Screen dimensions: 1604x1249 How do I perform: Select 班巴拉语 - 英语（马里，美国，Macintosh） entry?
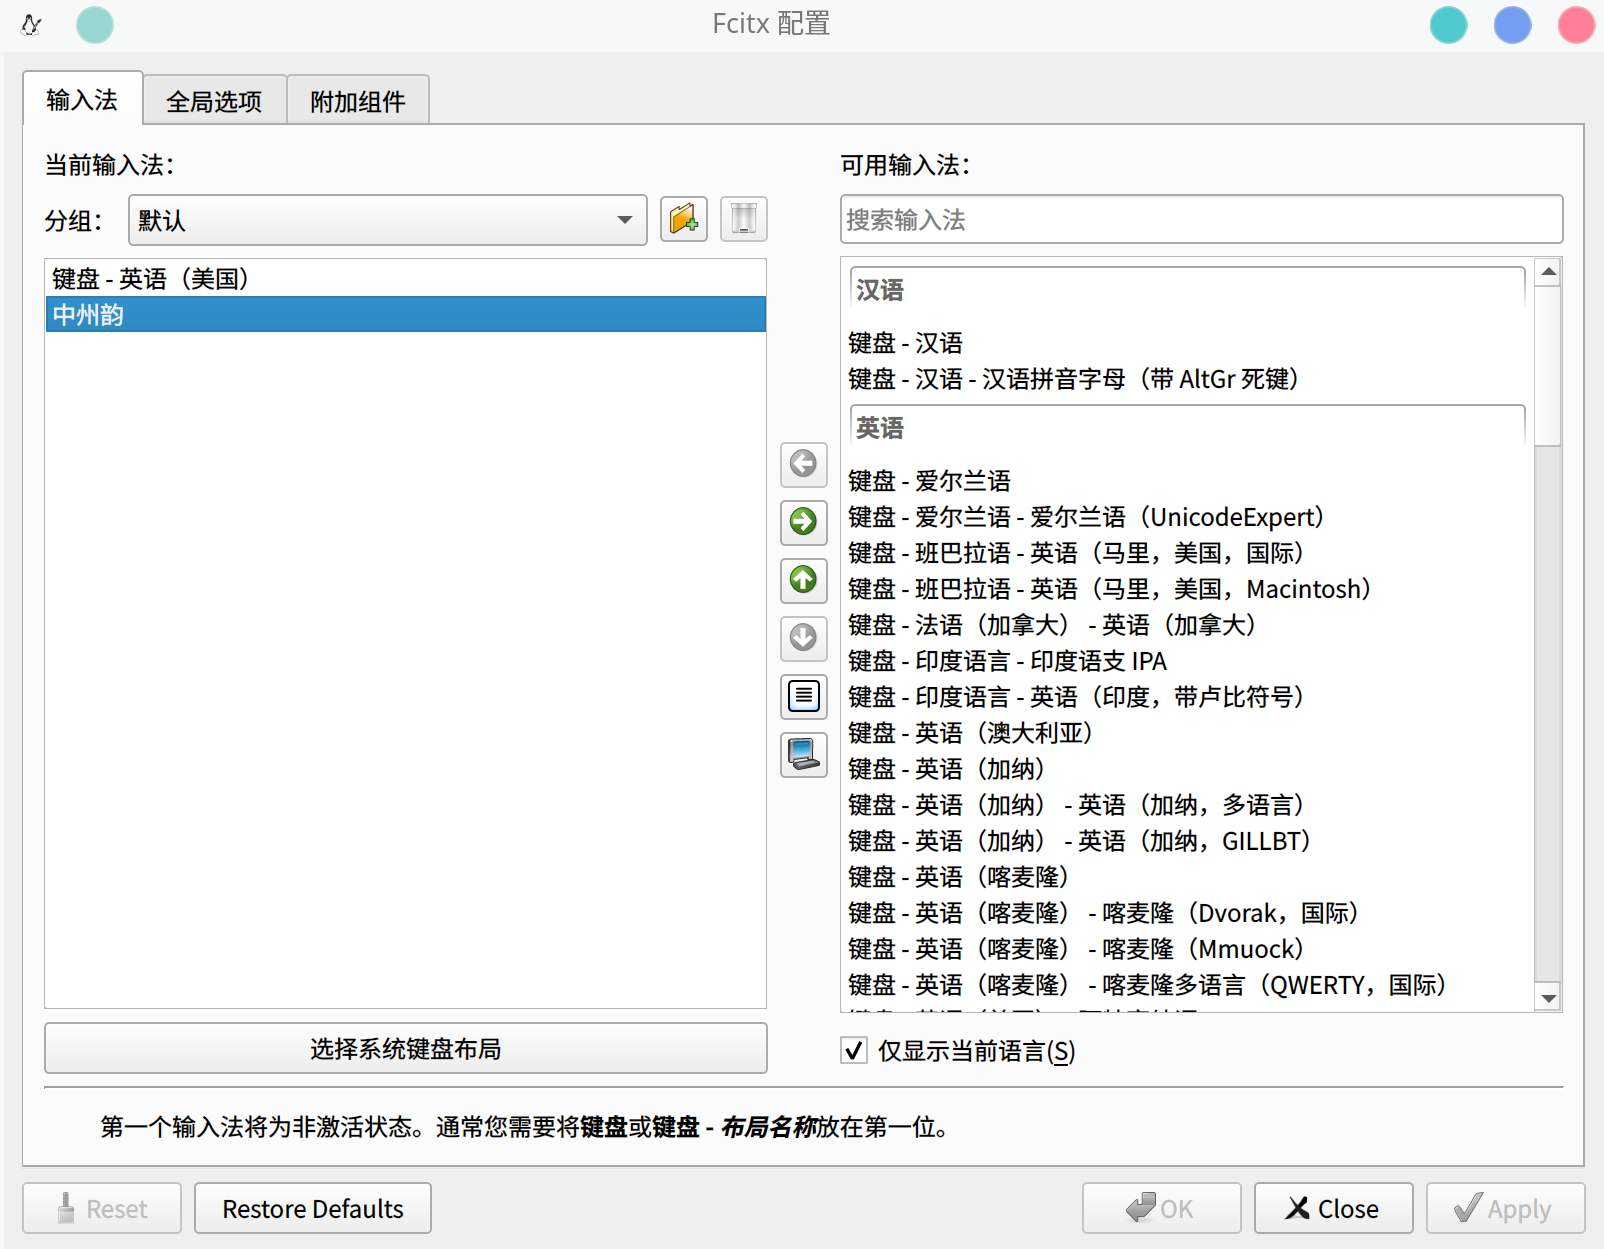tap(1187, 589)
